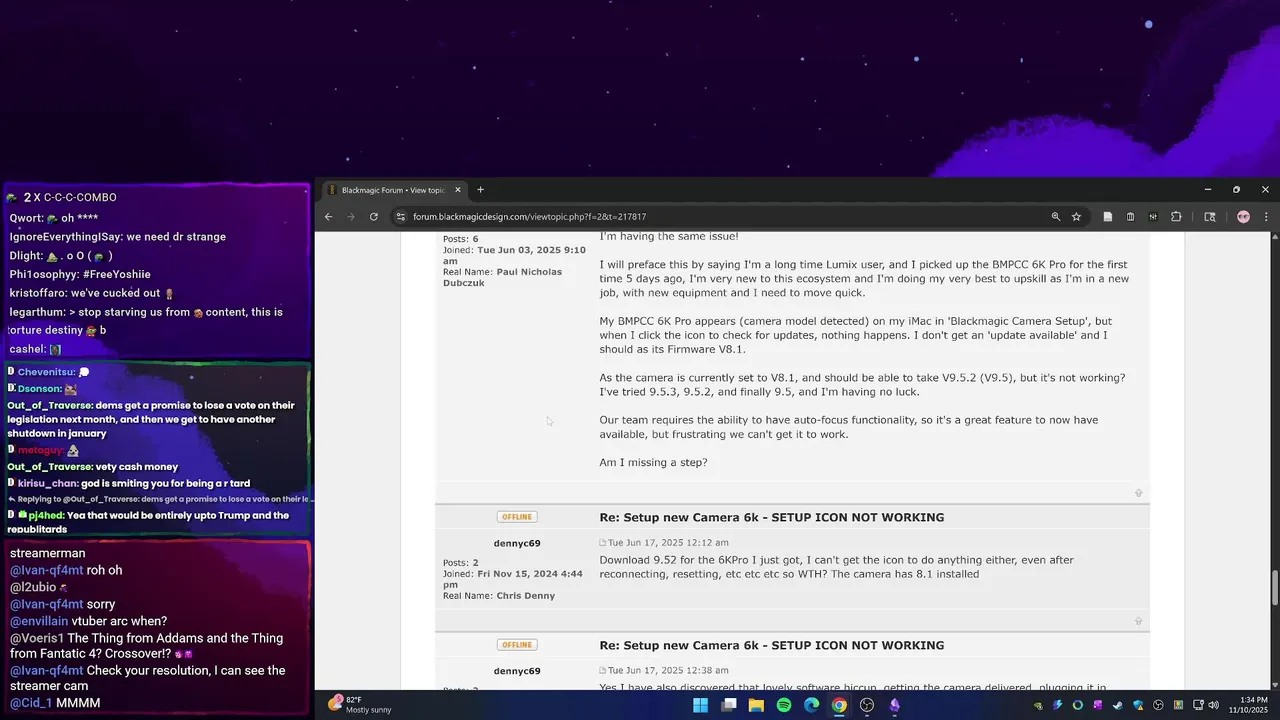This screenshot has width=1280, height=720.
Task: Open dennyc69 profile on 12:38 am post
Action: [517, 671]
